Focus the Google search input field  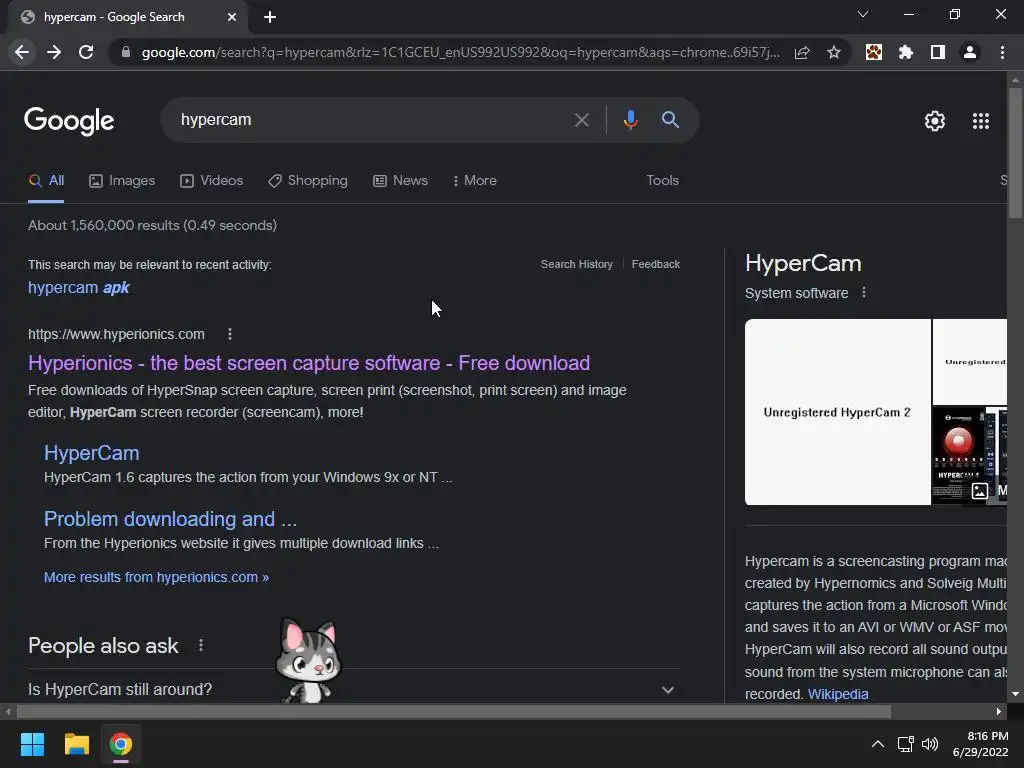click(x=372, y=120)
